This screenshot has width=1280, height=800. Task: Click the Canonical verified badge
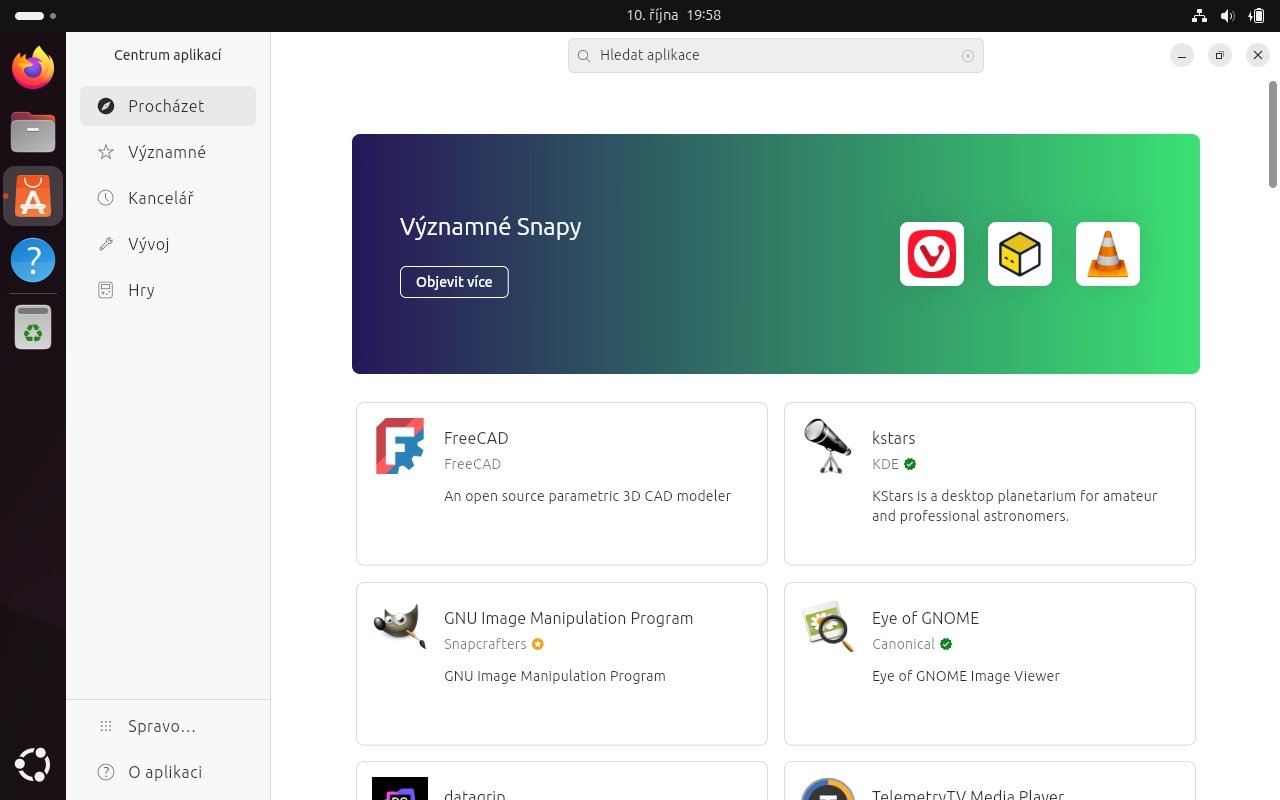(946, 644)
